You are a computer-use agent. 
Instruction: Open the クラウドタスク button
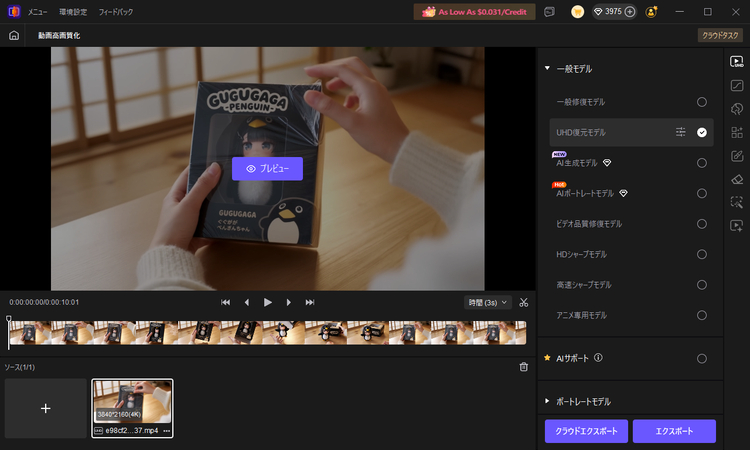tap(720, 35)
